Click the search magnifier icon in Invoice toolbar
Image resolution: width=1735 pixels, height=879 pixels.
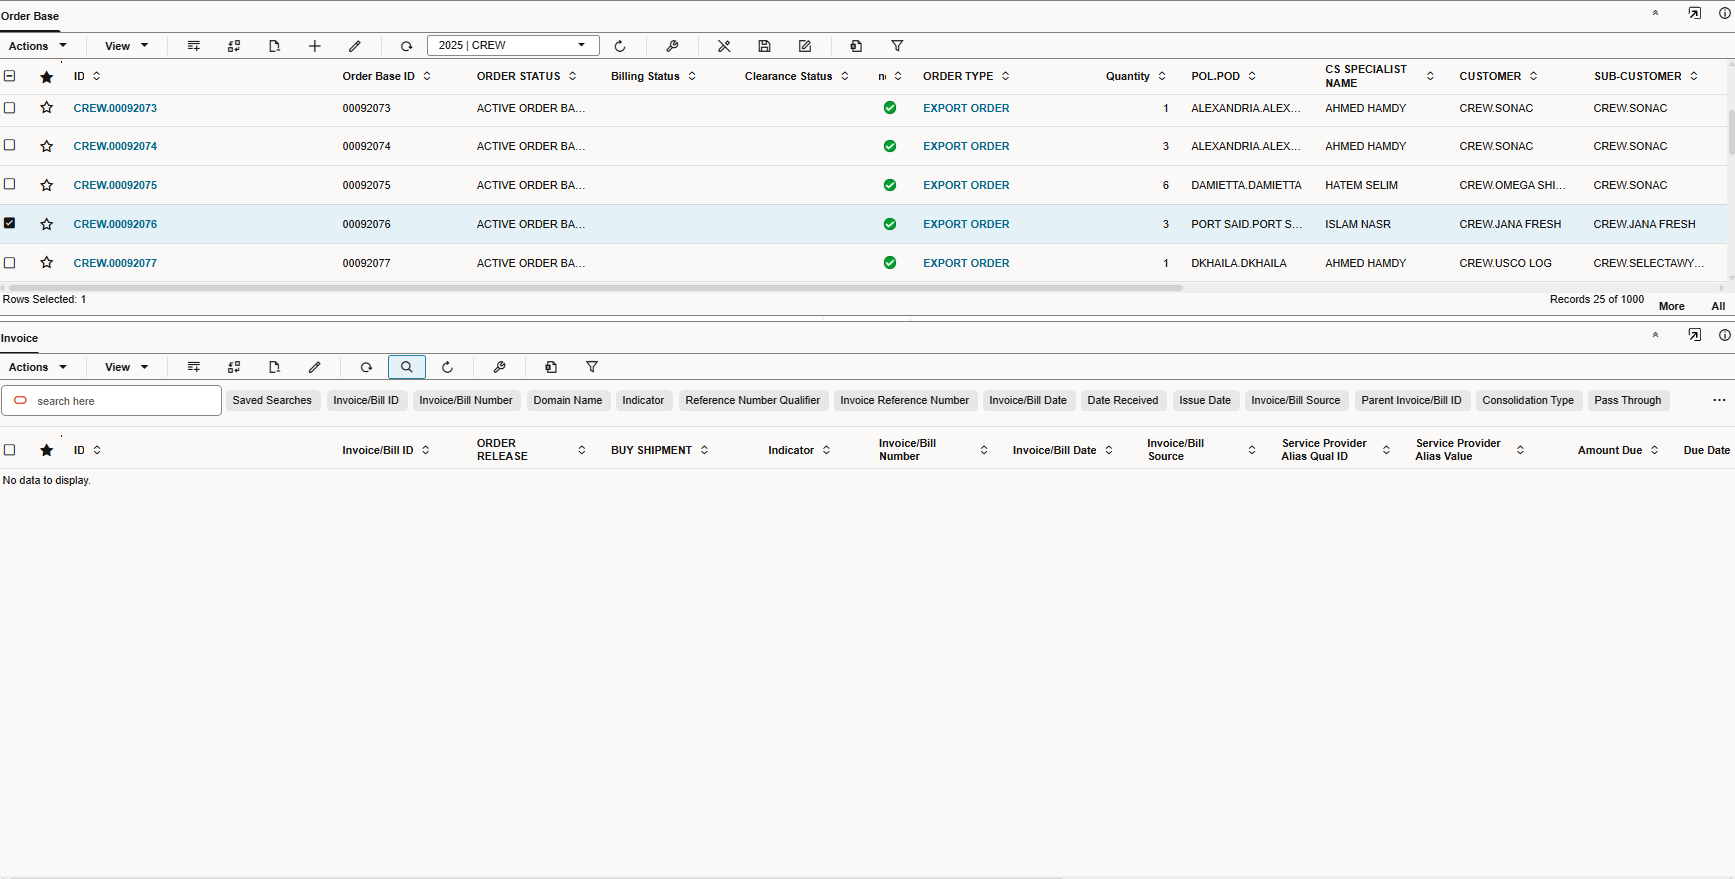(407, 367)
